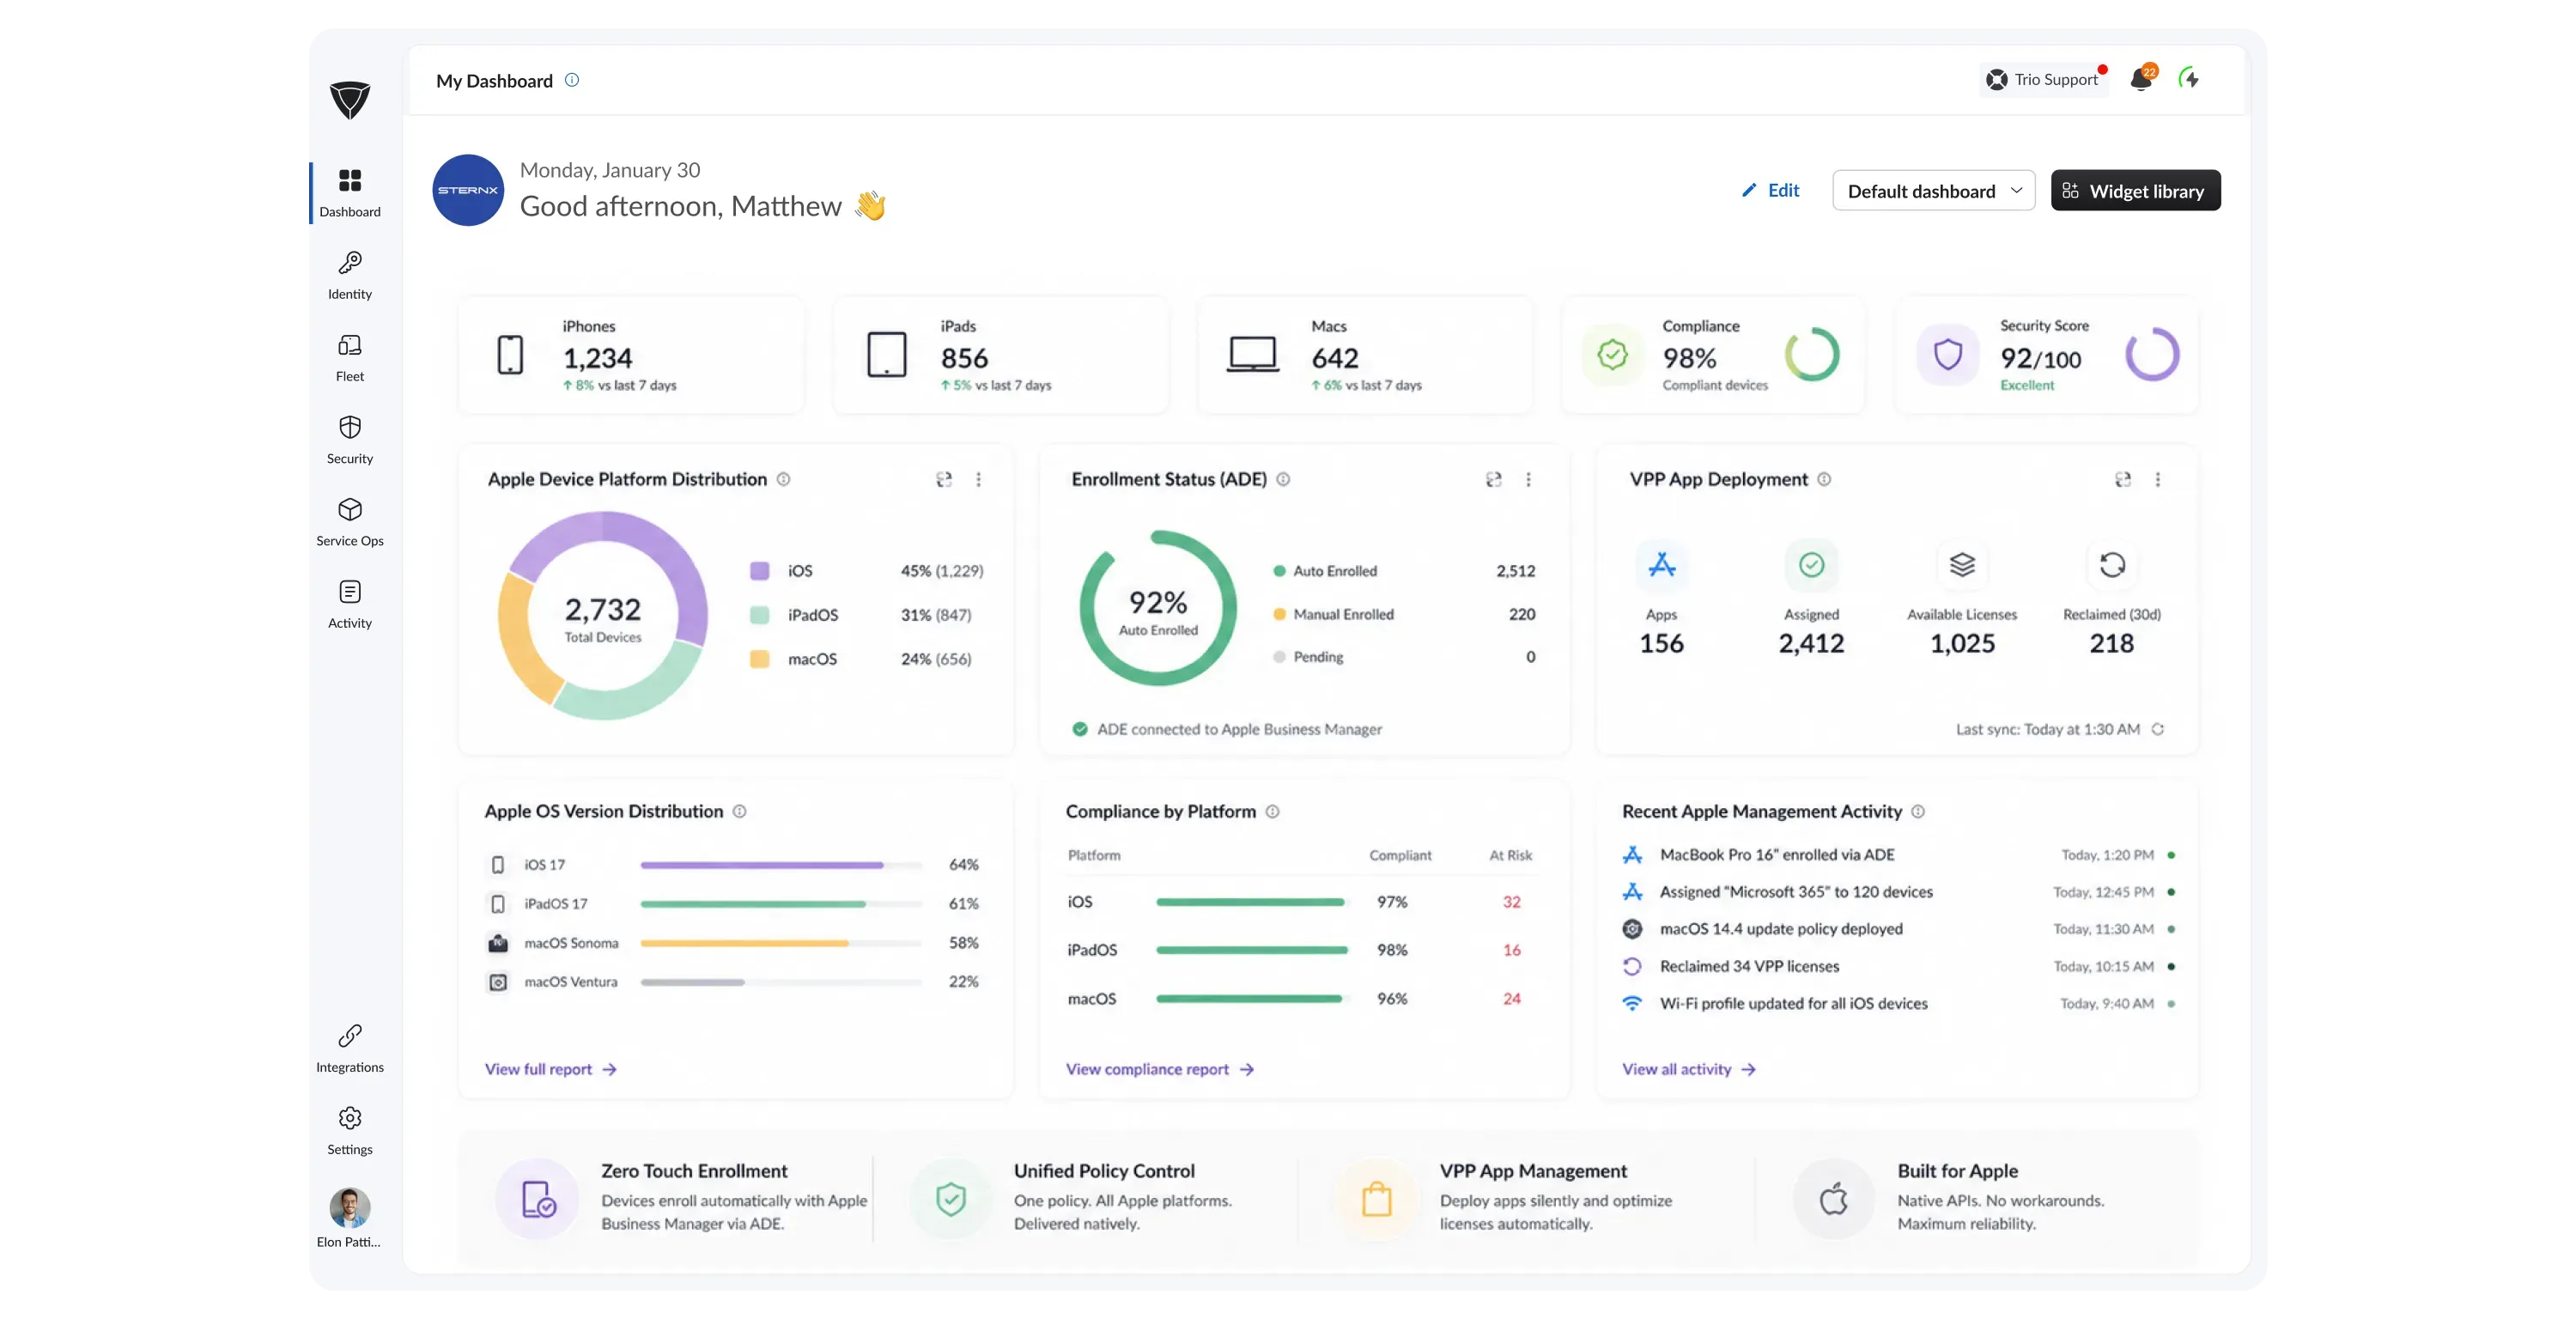Image resolution: width=2576 pixels, height=1319 pixels.
Task: Open the Security section
Action: coord(350,440)
